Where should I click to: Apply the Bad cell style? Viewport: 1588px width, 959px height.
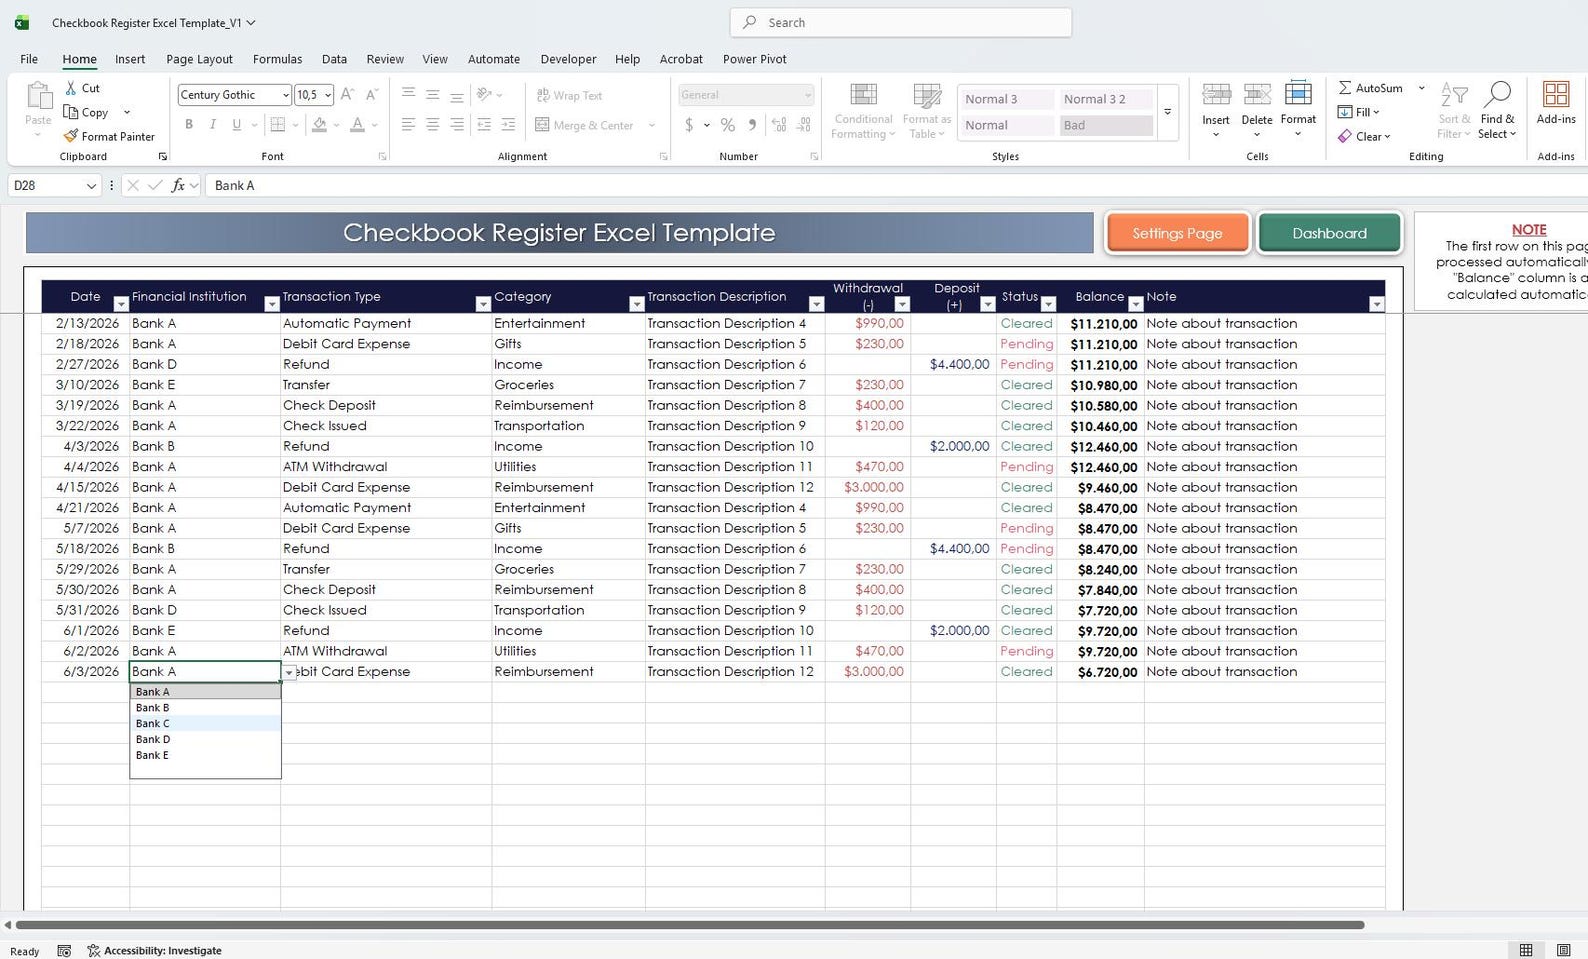[1105, 125]
